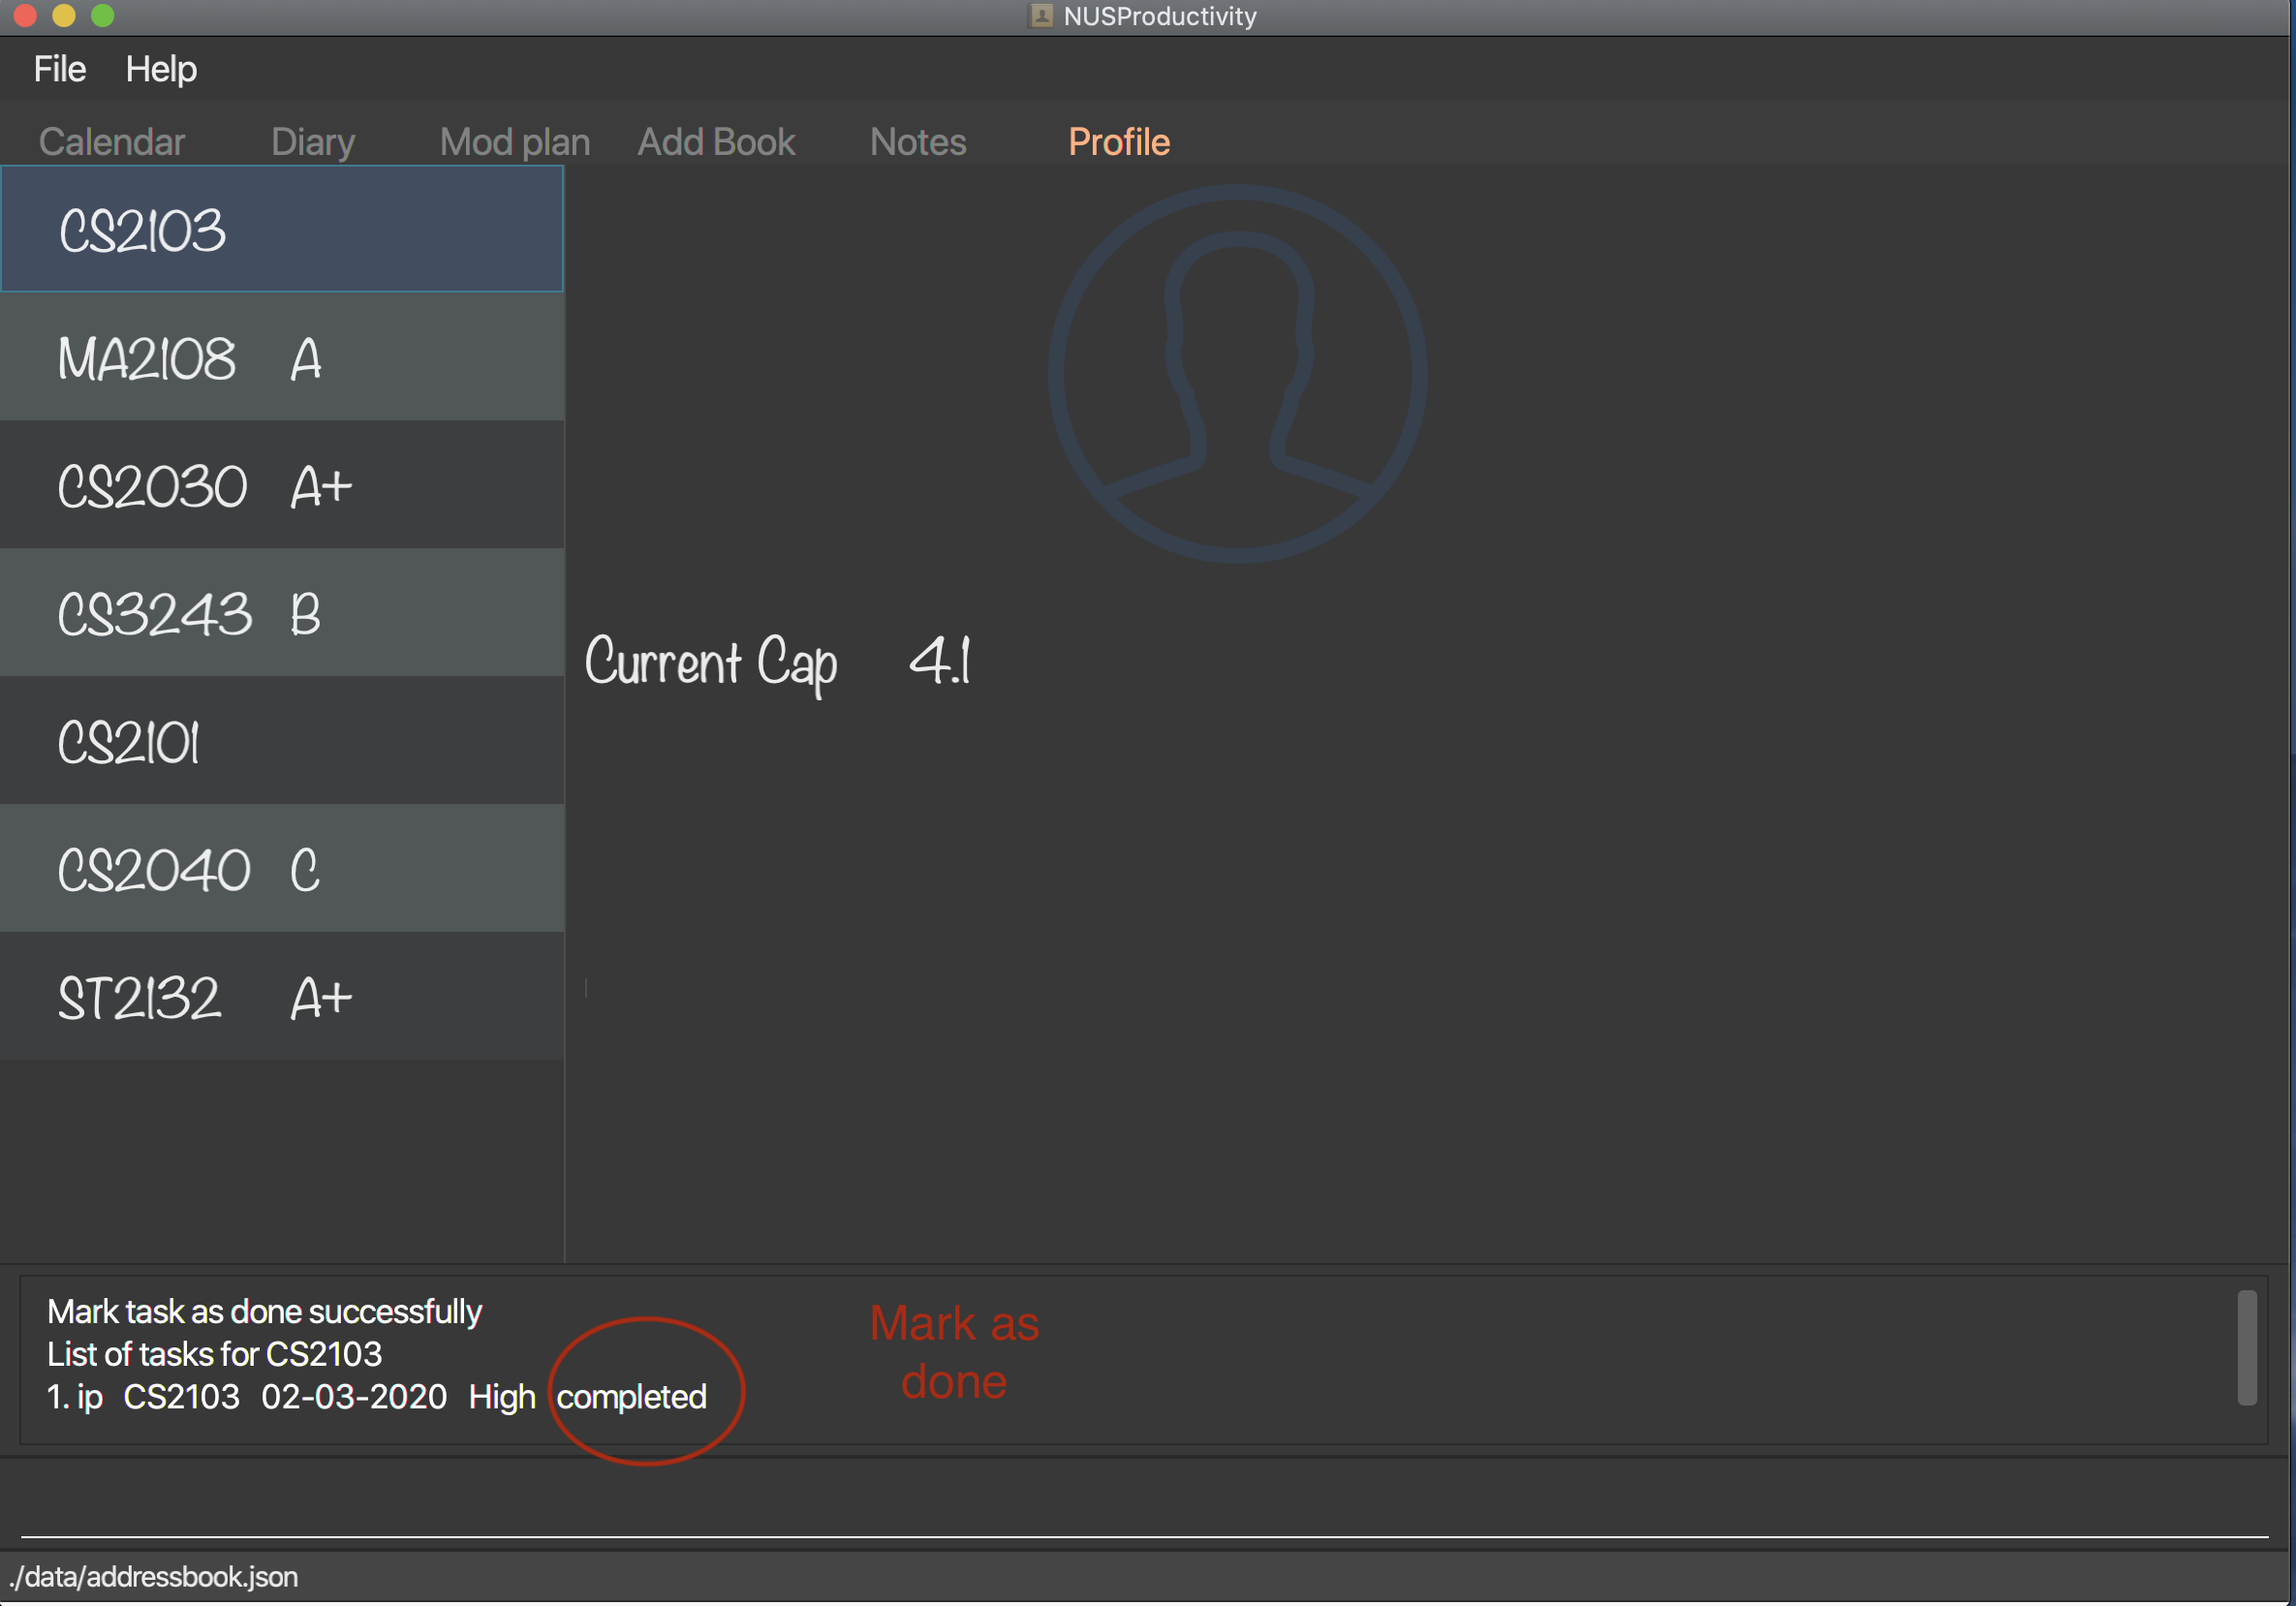Image resolution: width=2296 pixels, height=1606 pixels.
Task: Open the Mod plan tab
Action: click(515, 142)
